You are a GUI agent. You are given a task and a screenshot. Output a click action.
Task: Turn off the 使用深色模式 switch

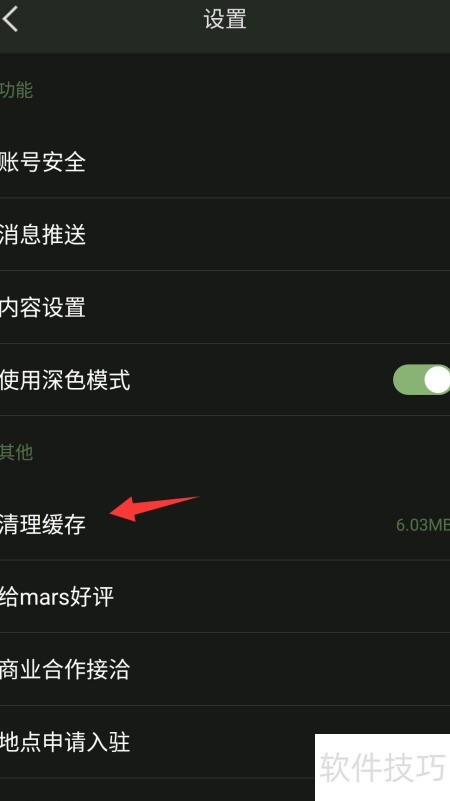click(421, 380)
